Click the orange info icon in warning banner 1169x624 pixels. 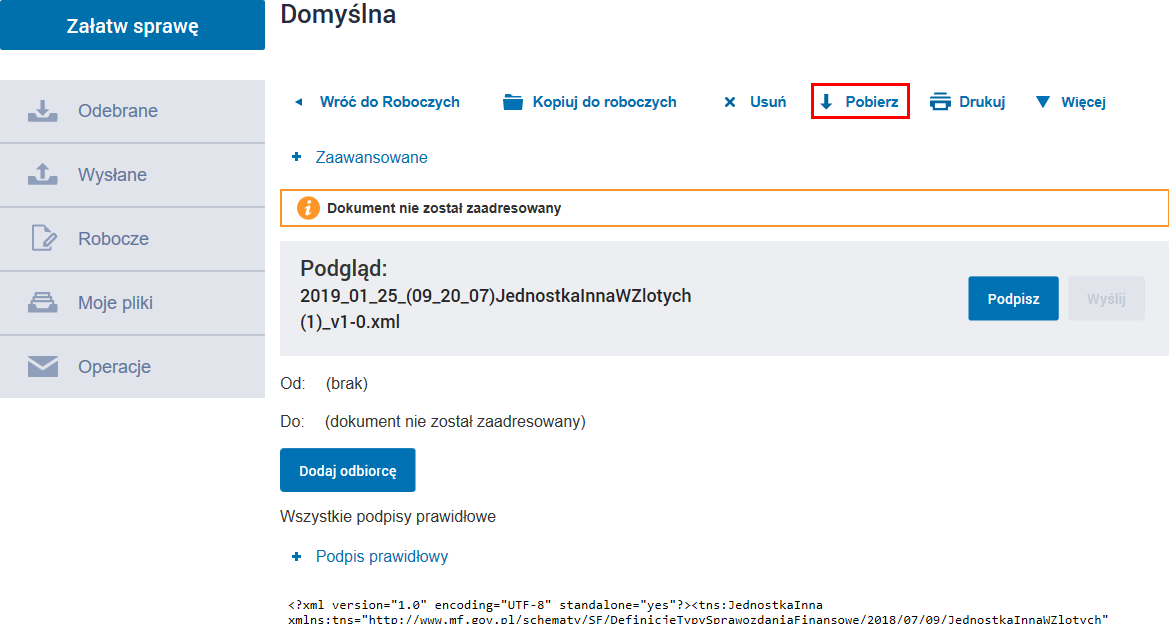(x=309, y=209)
